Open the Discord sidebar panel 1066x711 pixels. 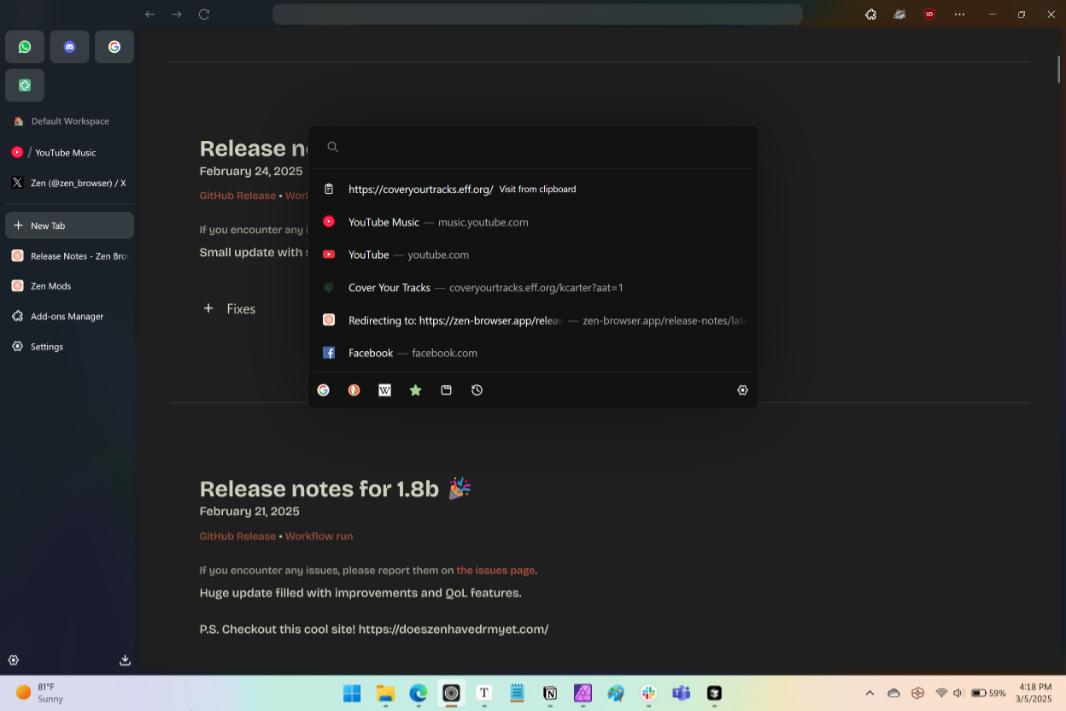coord(69,46)
